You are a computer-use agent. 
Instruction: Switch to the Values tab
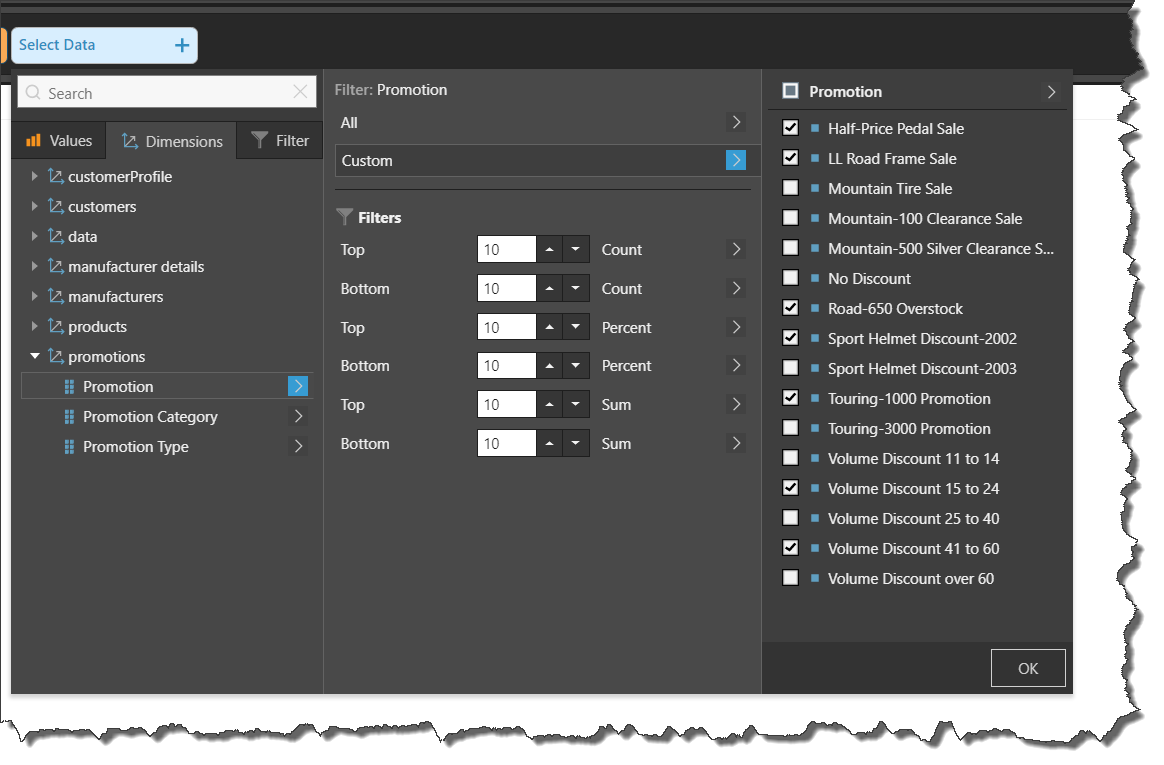[59, 141]
